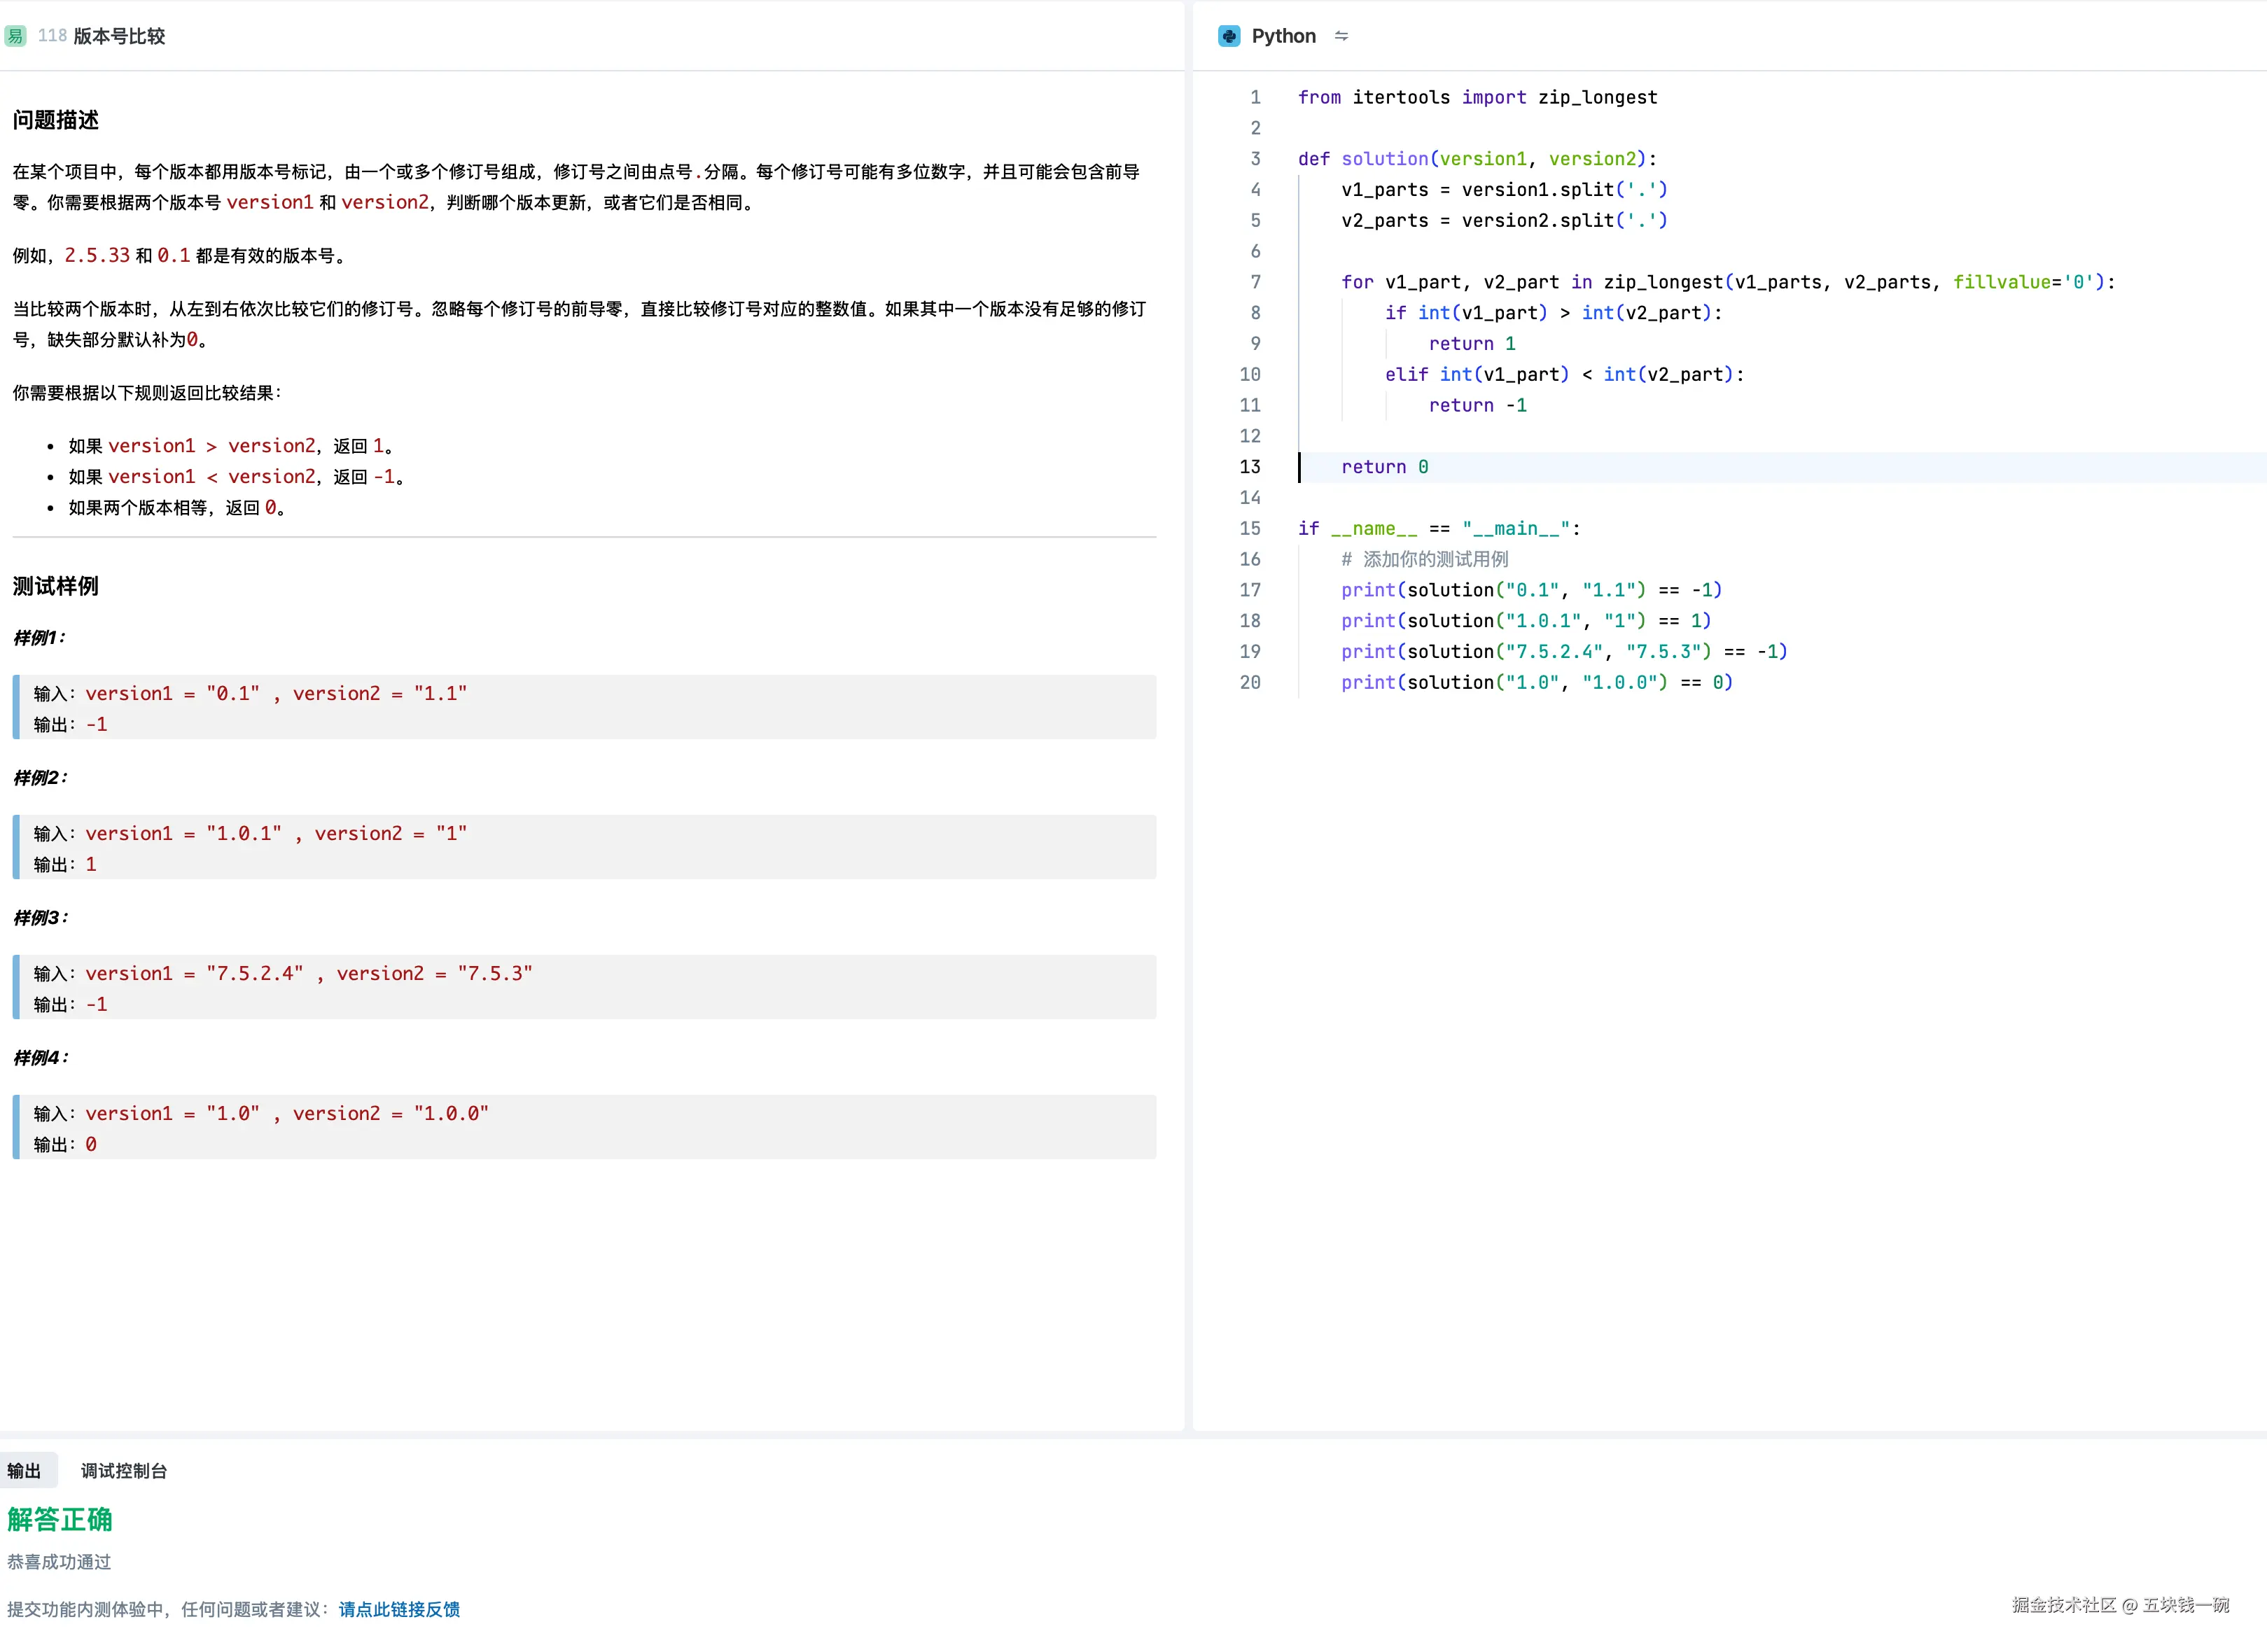Click the 问题描述 section heading
The image size is (2267, 1652).
point(56,120)
